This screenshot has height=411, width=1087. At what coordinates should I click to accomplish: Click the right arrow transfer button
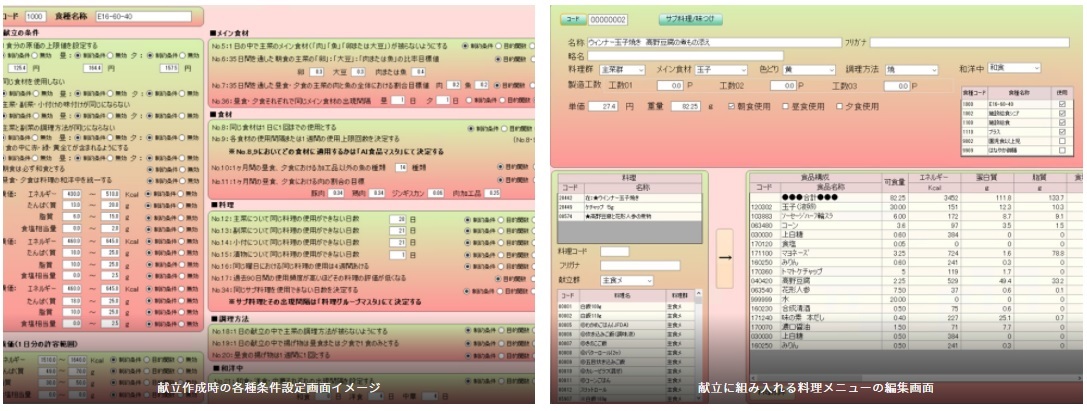coord(725,259)
